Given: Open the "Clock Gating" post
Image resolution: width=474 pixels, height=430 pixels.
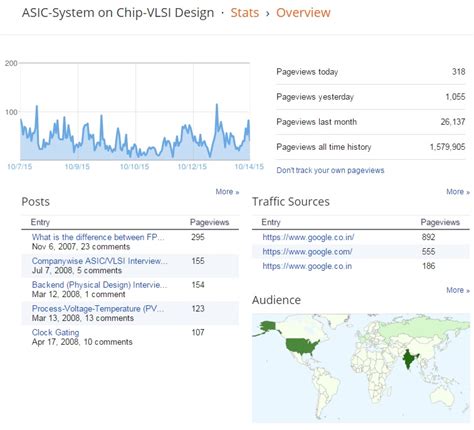Looking at the screenshot, I should (55, 332).
